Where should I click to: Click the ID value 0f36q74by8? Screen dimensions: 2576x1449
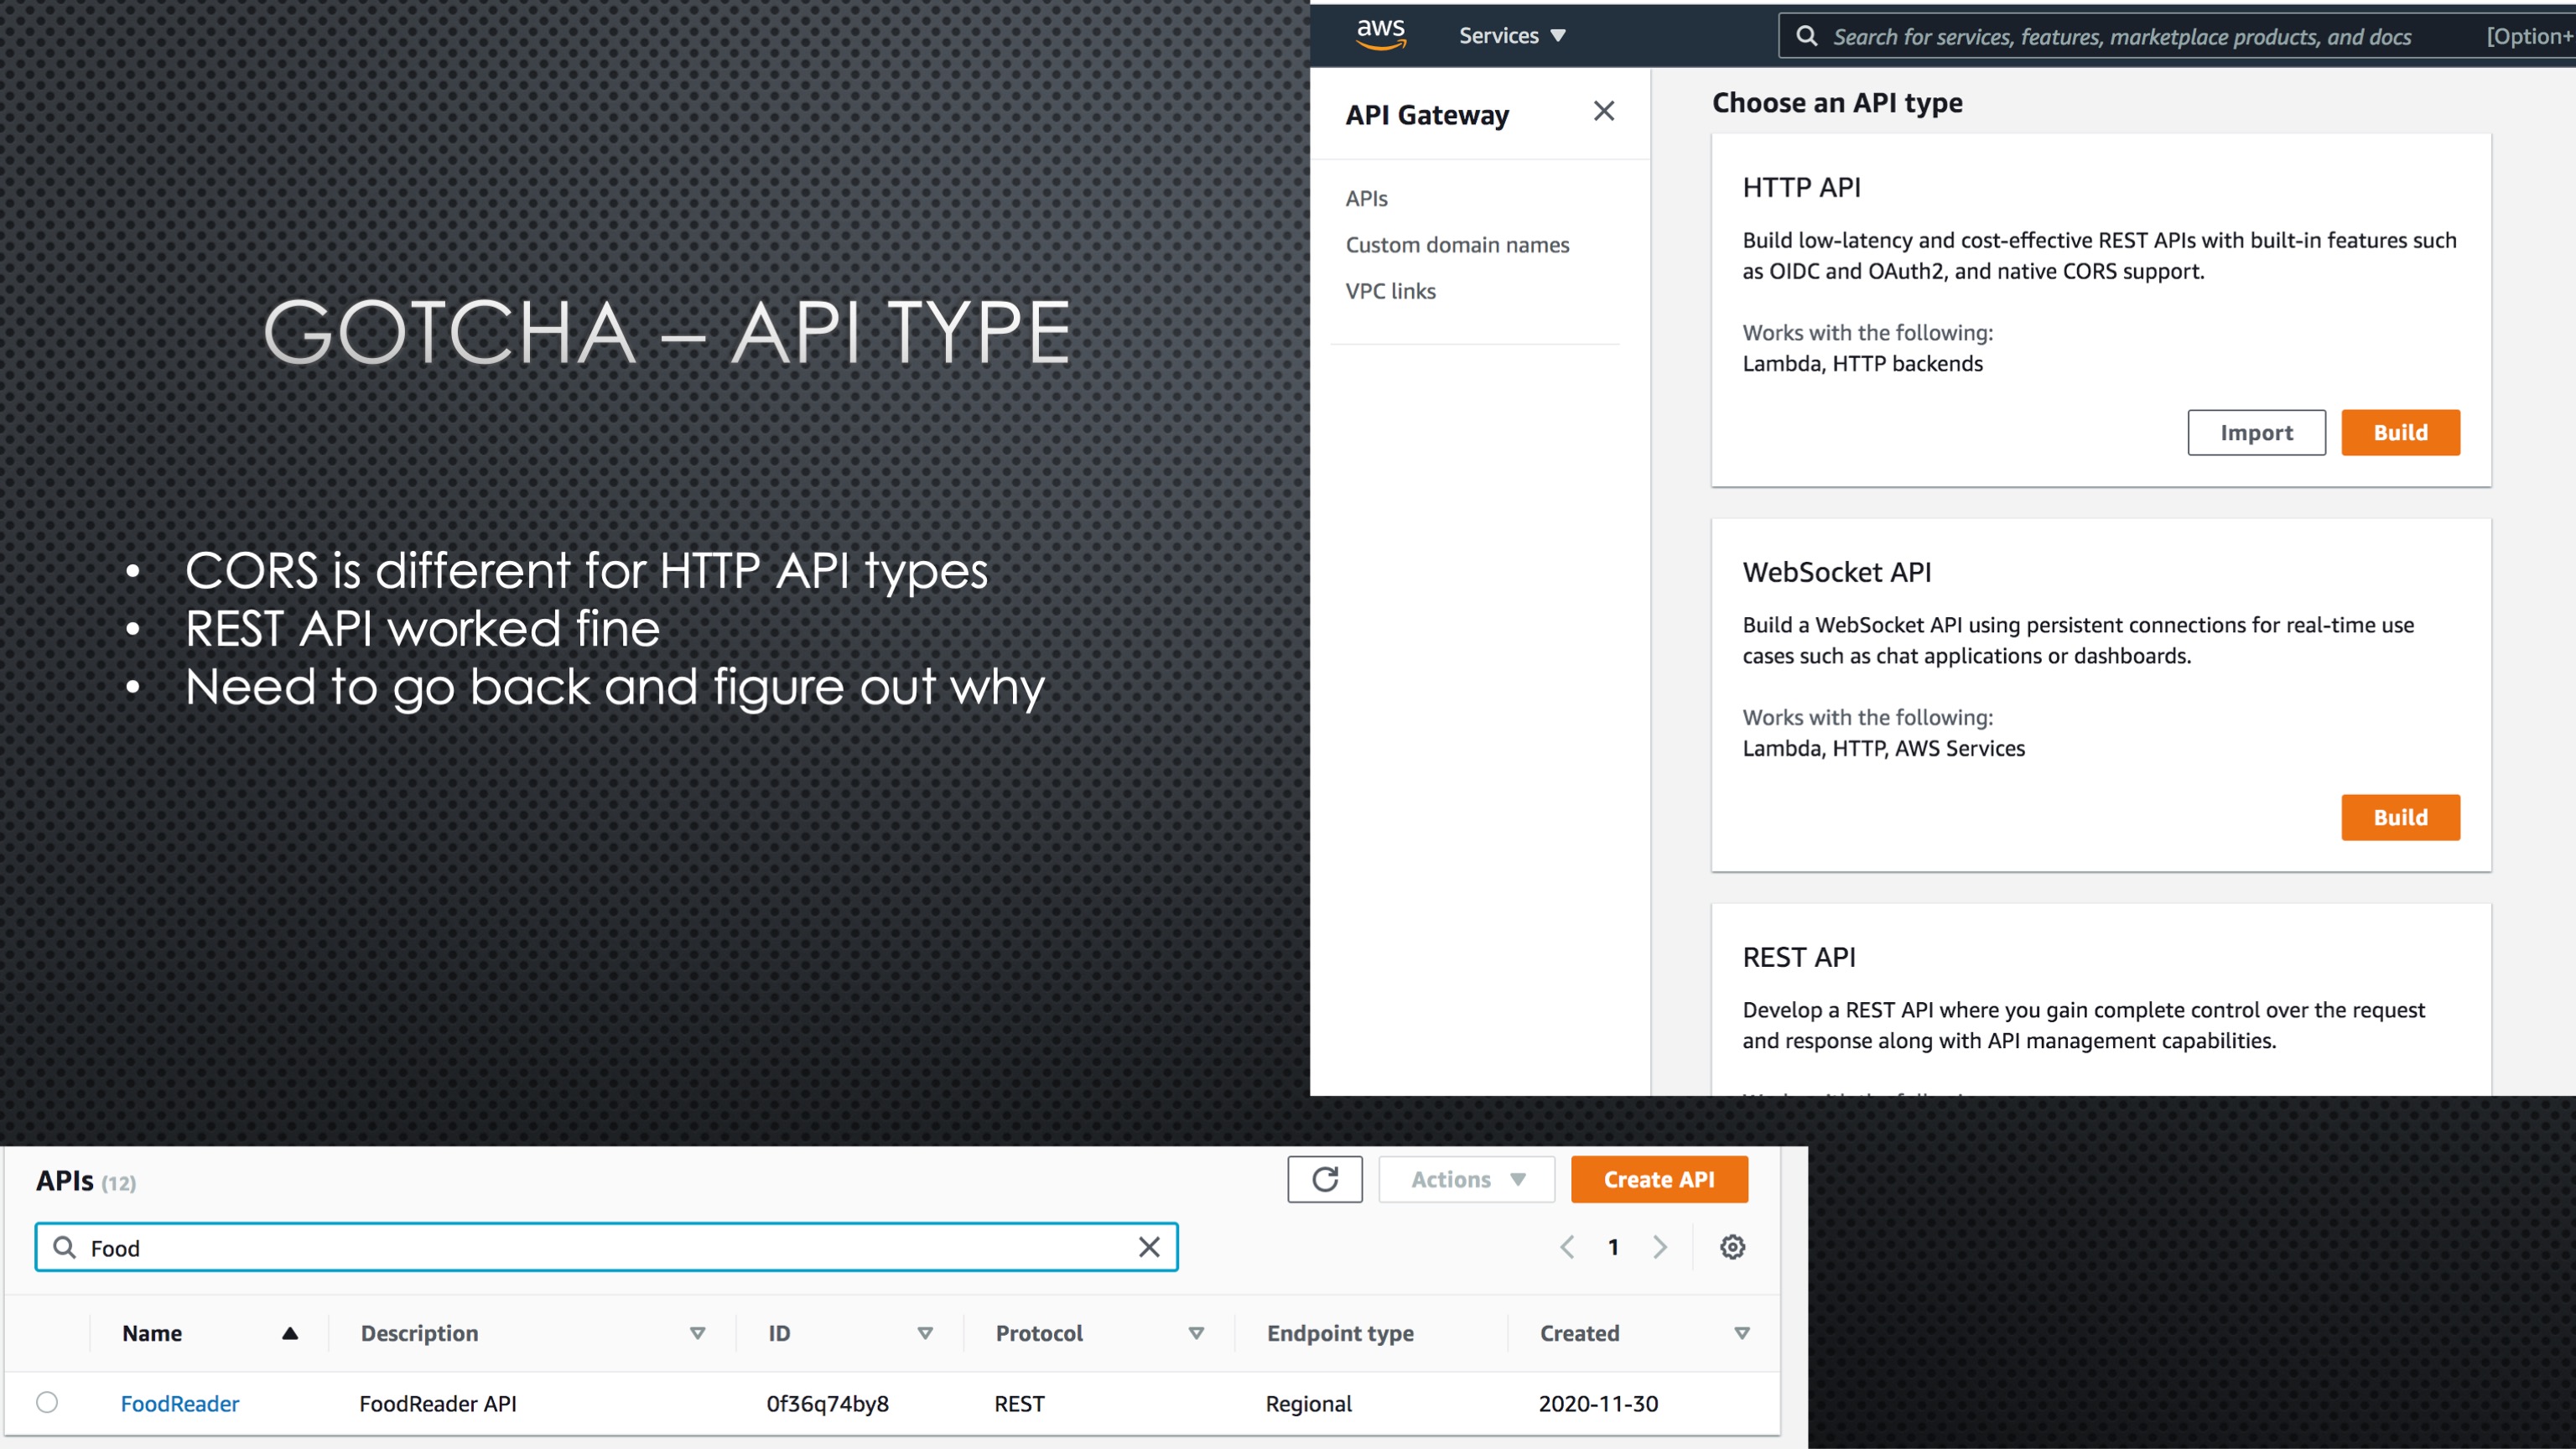coord(827,1403)
